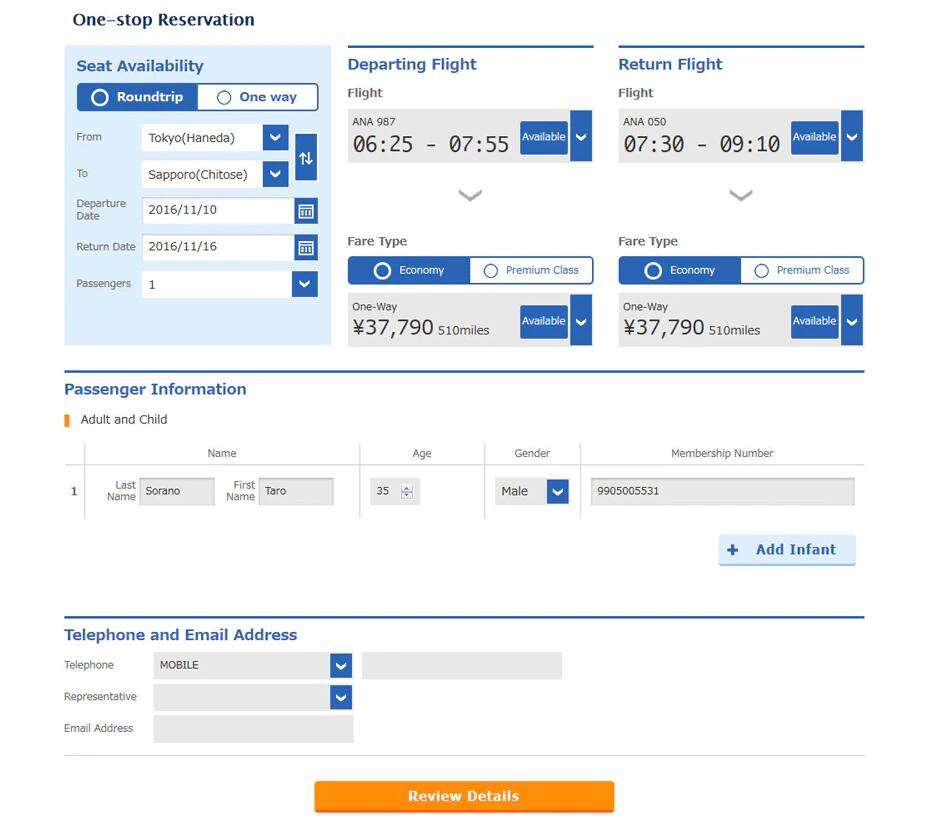Open the Departure Date calendar icon
This screenshot has width=930, height=828.
pos(305,210)
